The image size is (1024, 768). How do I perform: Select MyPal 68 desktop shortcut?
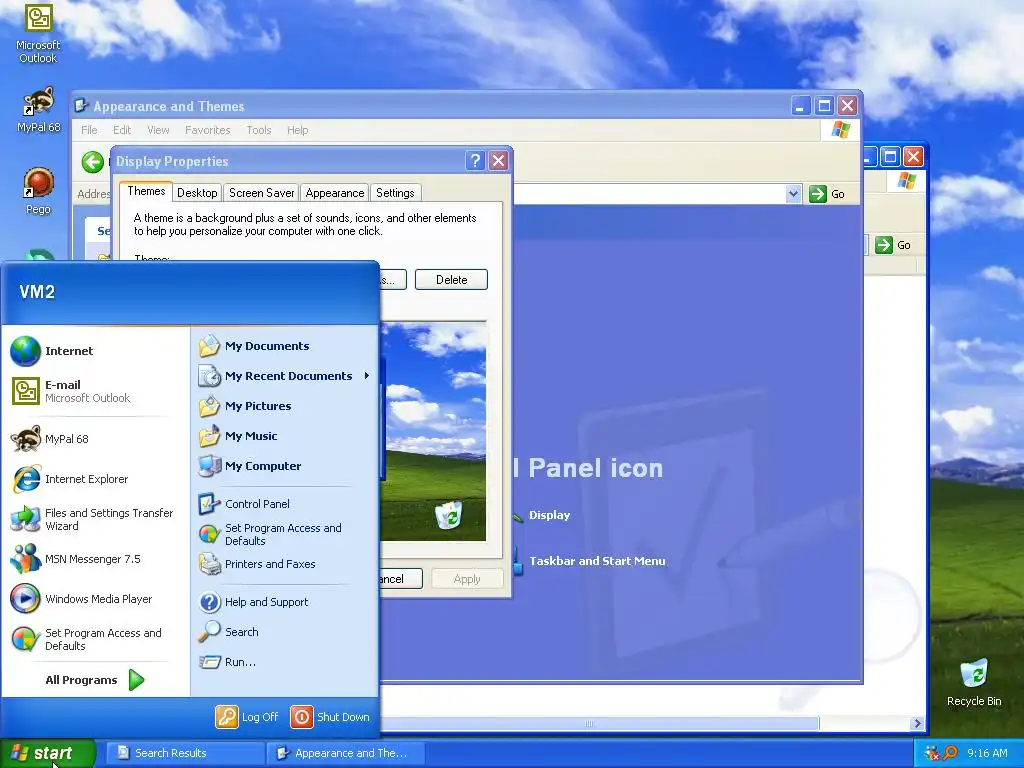pyautogui.click(x=38, y=110)
